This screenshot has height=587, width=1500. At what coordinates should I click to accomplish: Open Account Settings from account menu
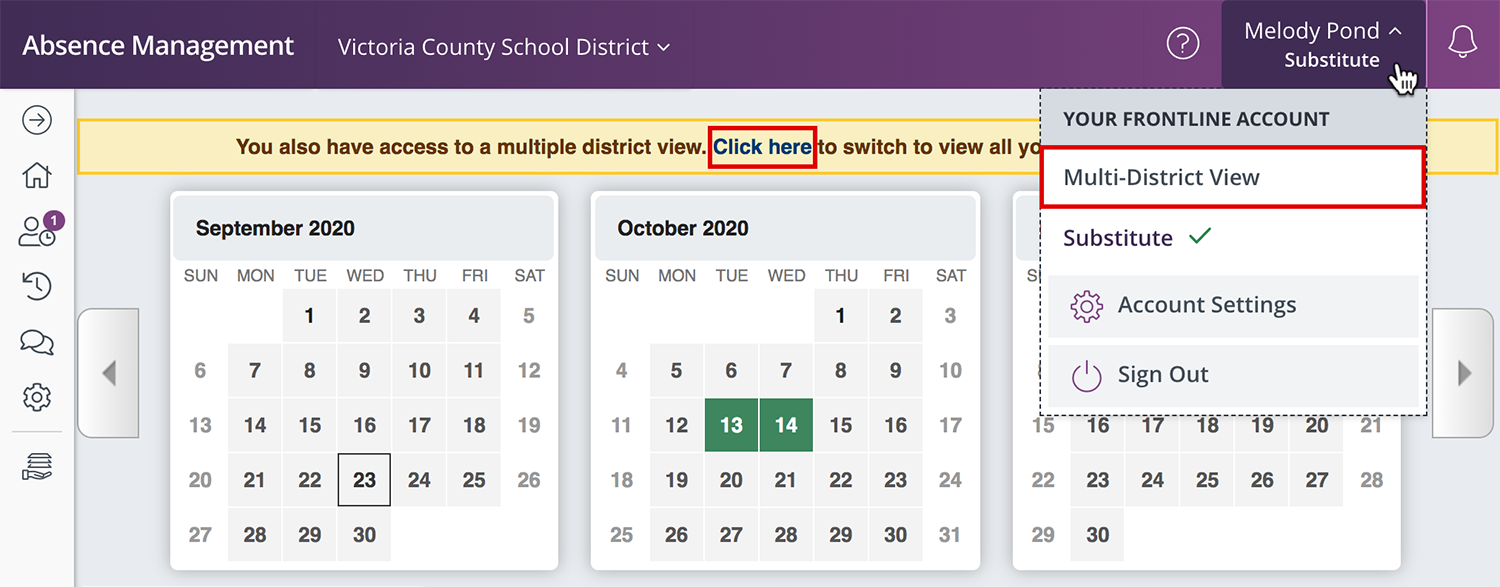tap(1233, 305)
